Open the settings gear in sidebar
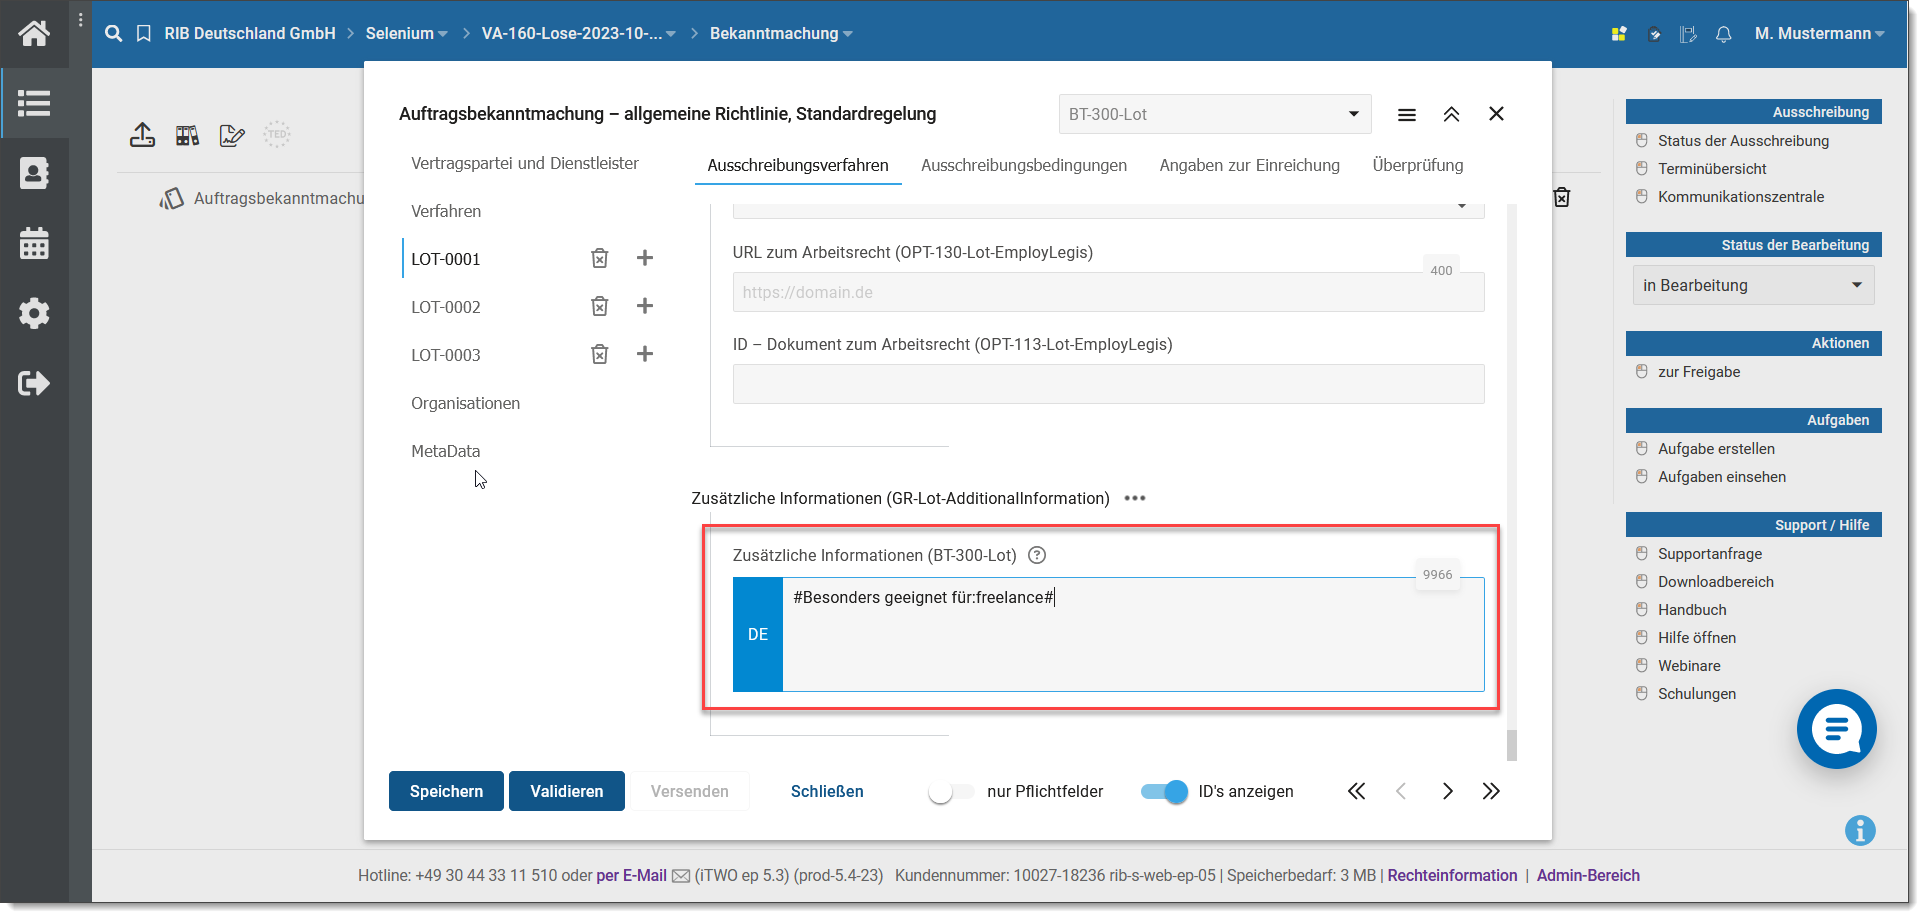Image resolution: width=1924 pixels, height=918 pixels. pos(34,313)
